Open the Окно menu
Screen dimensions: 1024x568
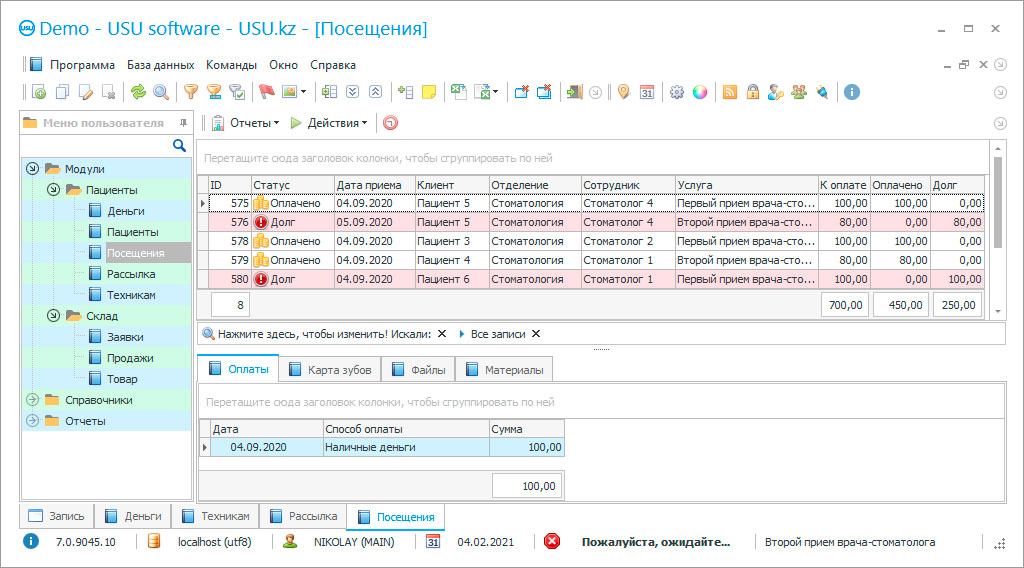(x=283, y=65)
